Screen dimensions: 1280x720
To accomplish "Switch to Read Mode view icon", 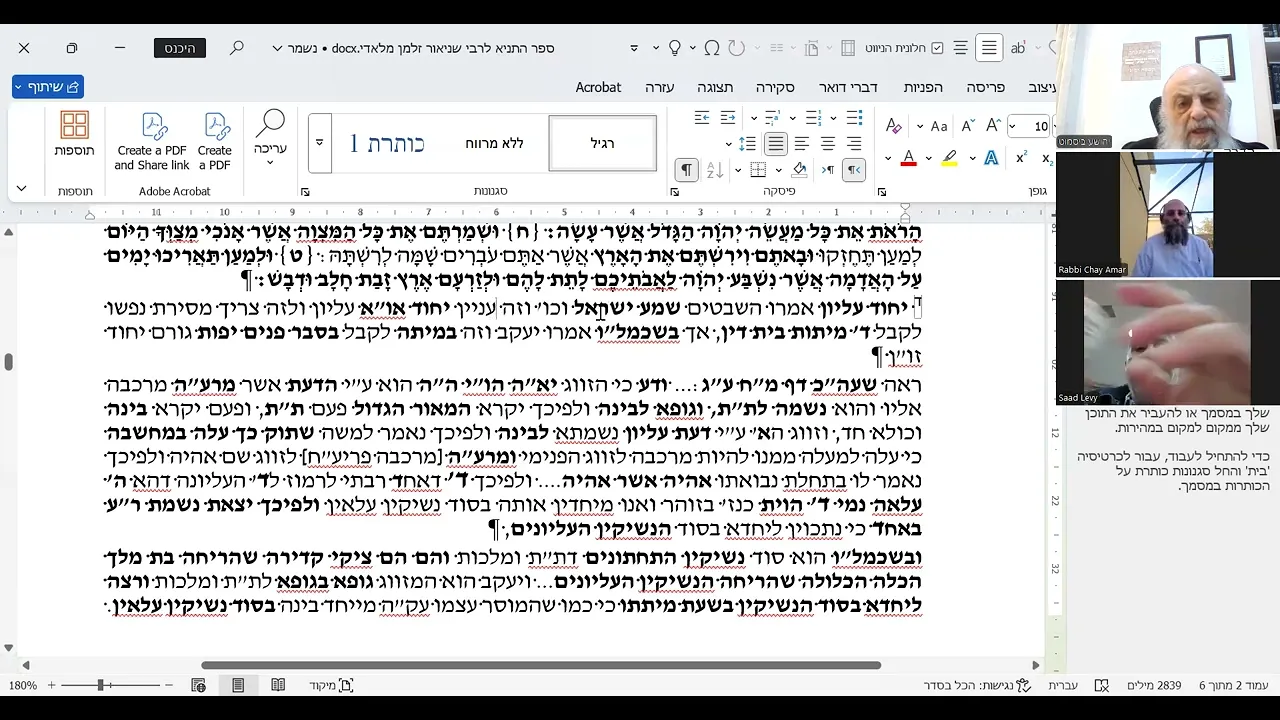I will pos(278,685).
